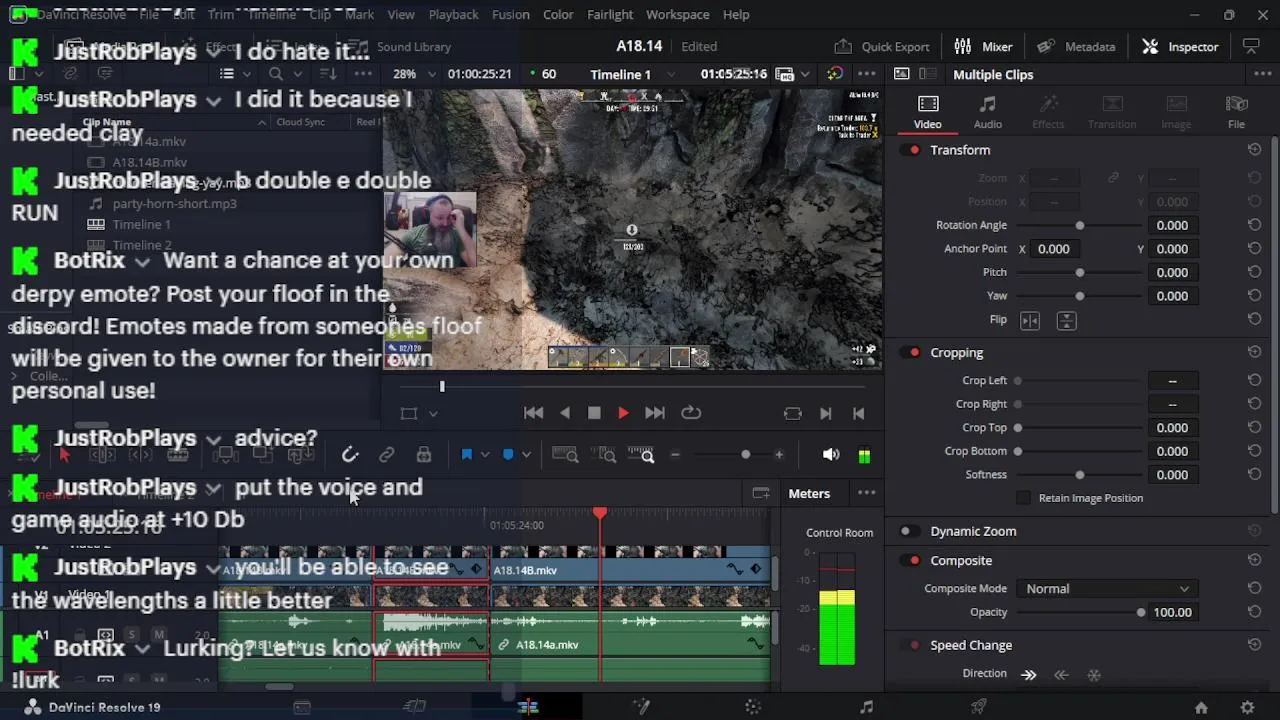Open the Playback menu

tap(453, 14)
